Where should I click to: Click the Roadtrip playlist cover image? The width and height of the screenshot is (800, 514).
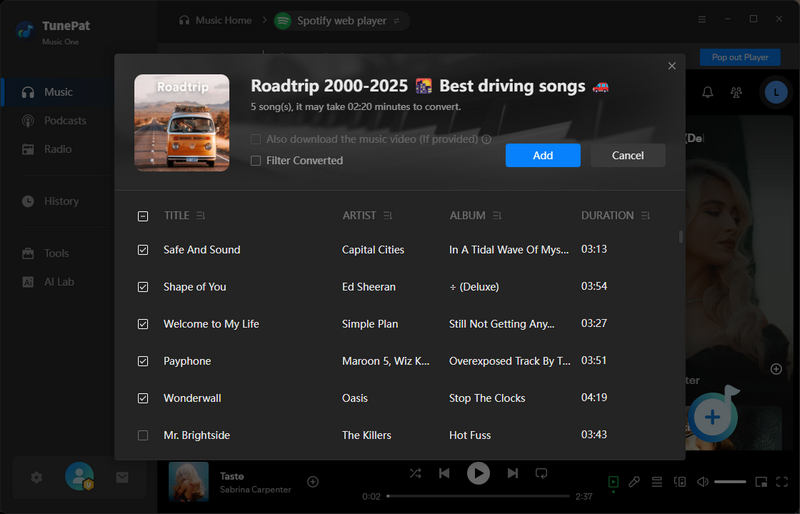coord(182,123)
